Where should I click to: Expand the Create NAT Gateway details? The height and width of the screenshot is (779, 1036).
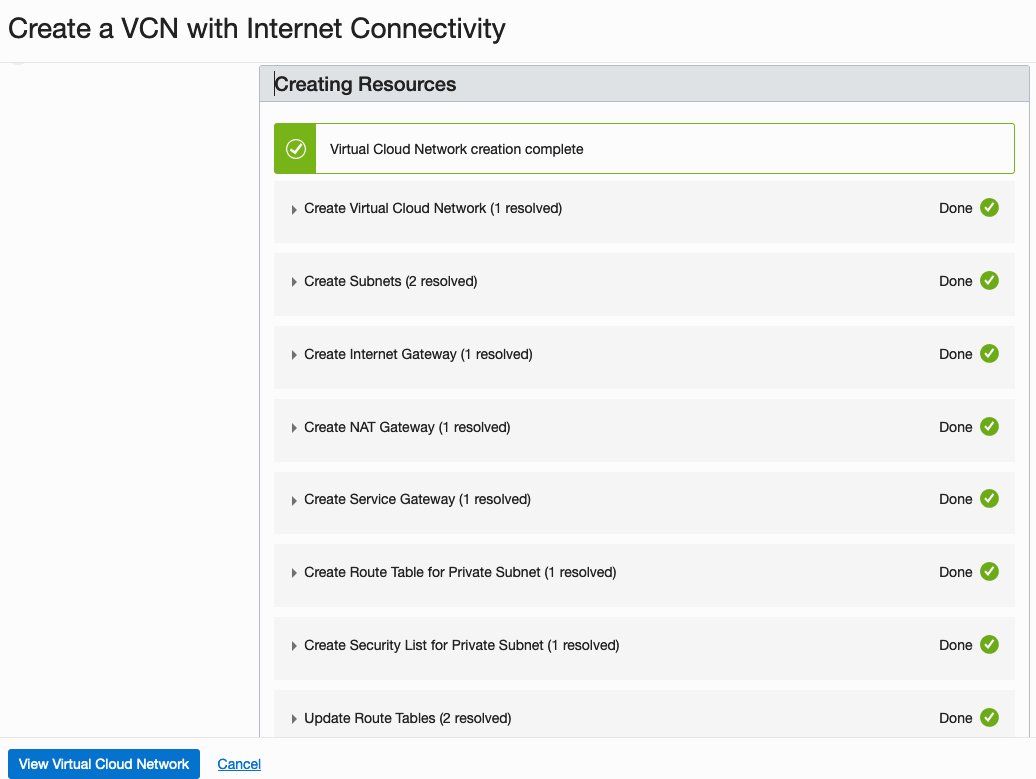coord(295,429)
